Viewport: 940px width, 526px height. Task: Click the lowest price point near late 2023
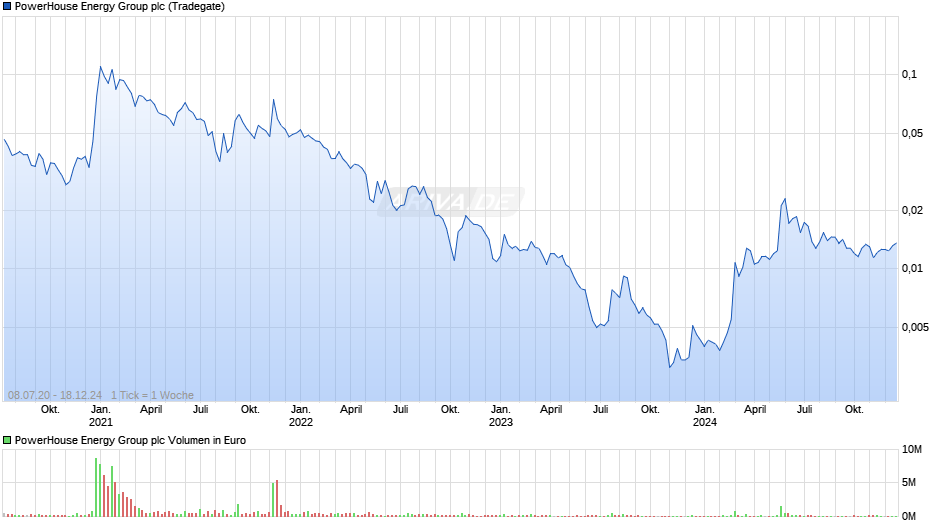pos(670,367)
